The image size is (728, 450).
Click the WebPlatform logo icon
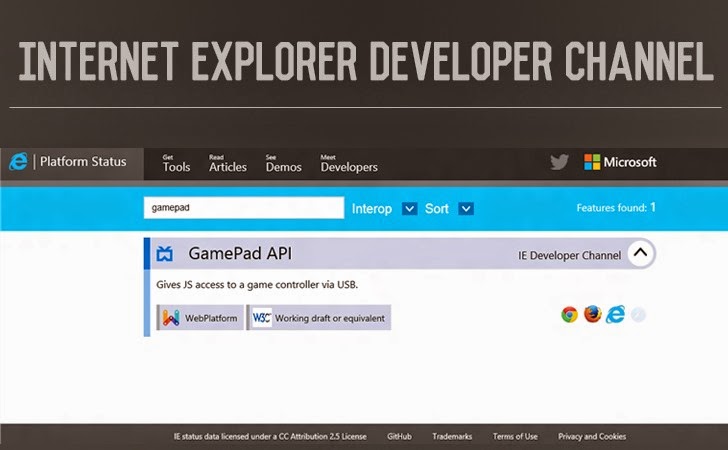171,318
